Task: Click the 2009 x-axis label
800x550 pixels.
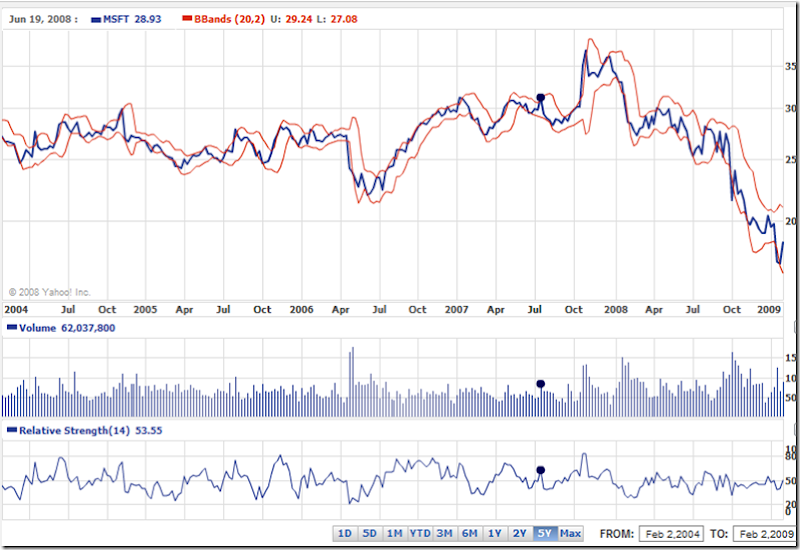Action: 769,310
